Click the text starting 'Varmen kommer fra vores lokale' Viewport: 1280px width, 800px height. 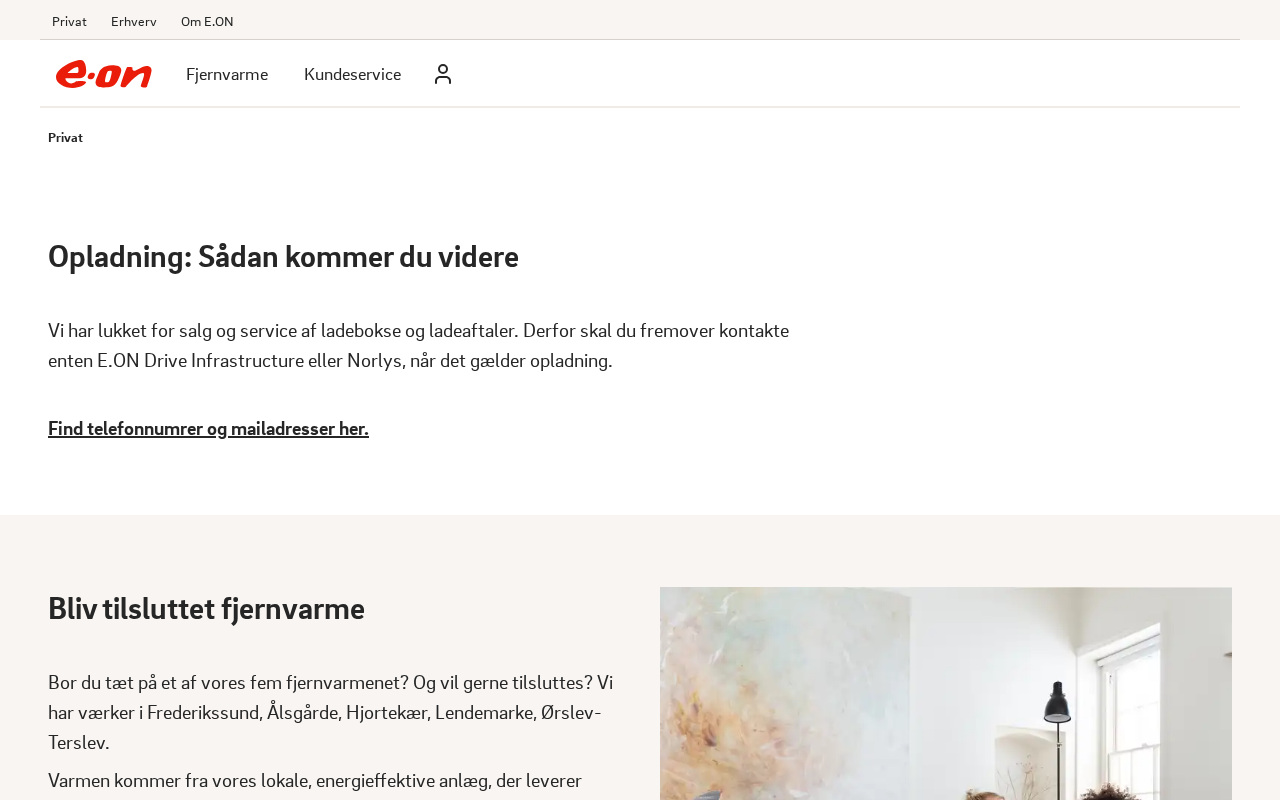tap(315, 781)
